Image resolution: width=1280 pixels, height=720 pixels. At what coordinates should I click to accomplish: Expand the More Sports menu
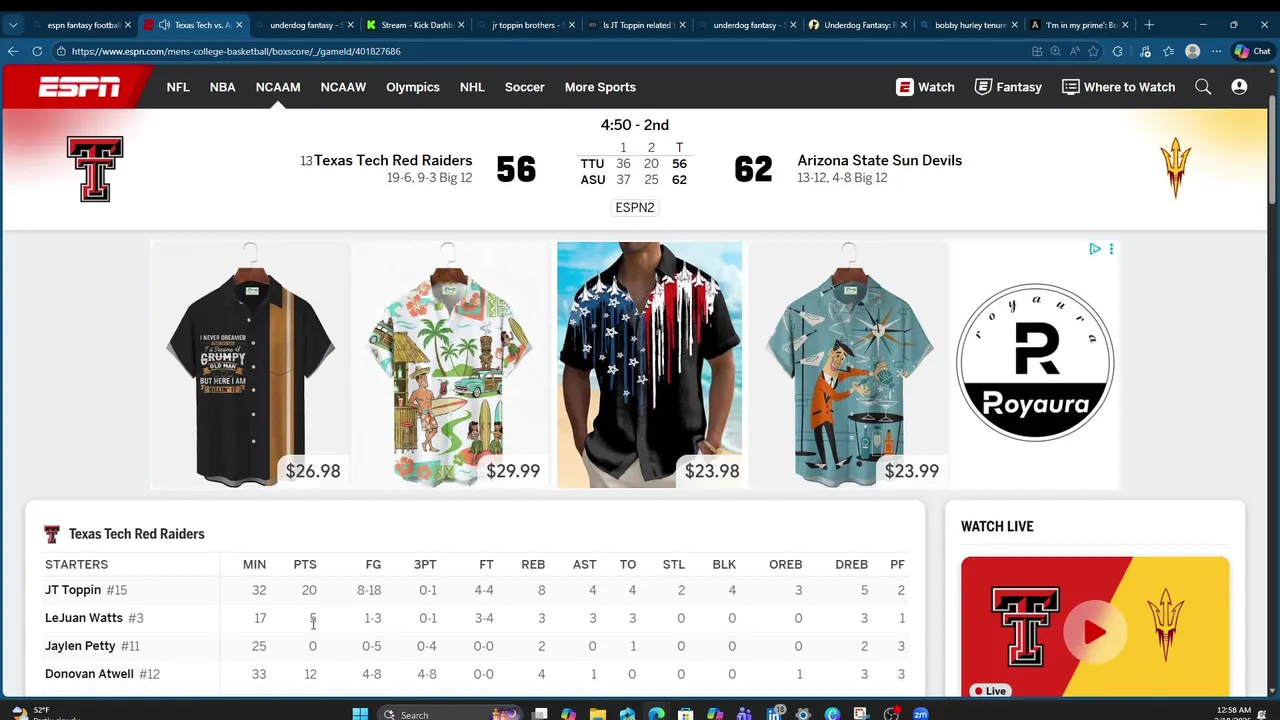600,87
